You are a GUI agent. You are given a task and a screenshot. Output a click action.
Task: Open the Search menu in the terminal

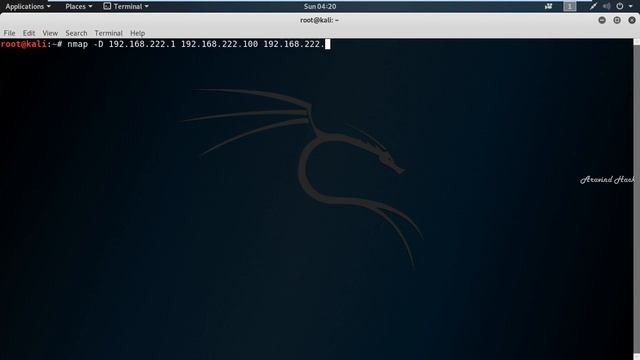tap(76, 33)
